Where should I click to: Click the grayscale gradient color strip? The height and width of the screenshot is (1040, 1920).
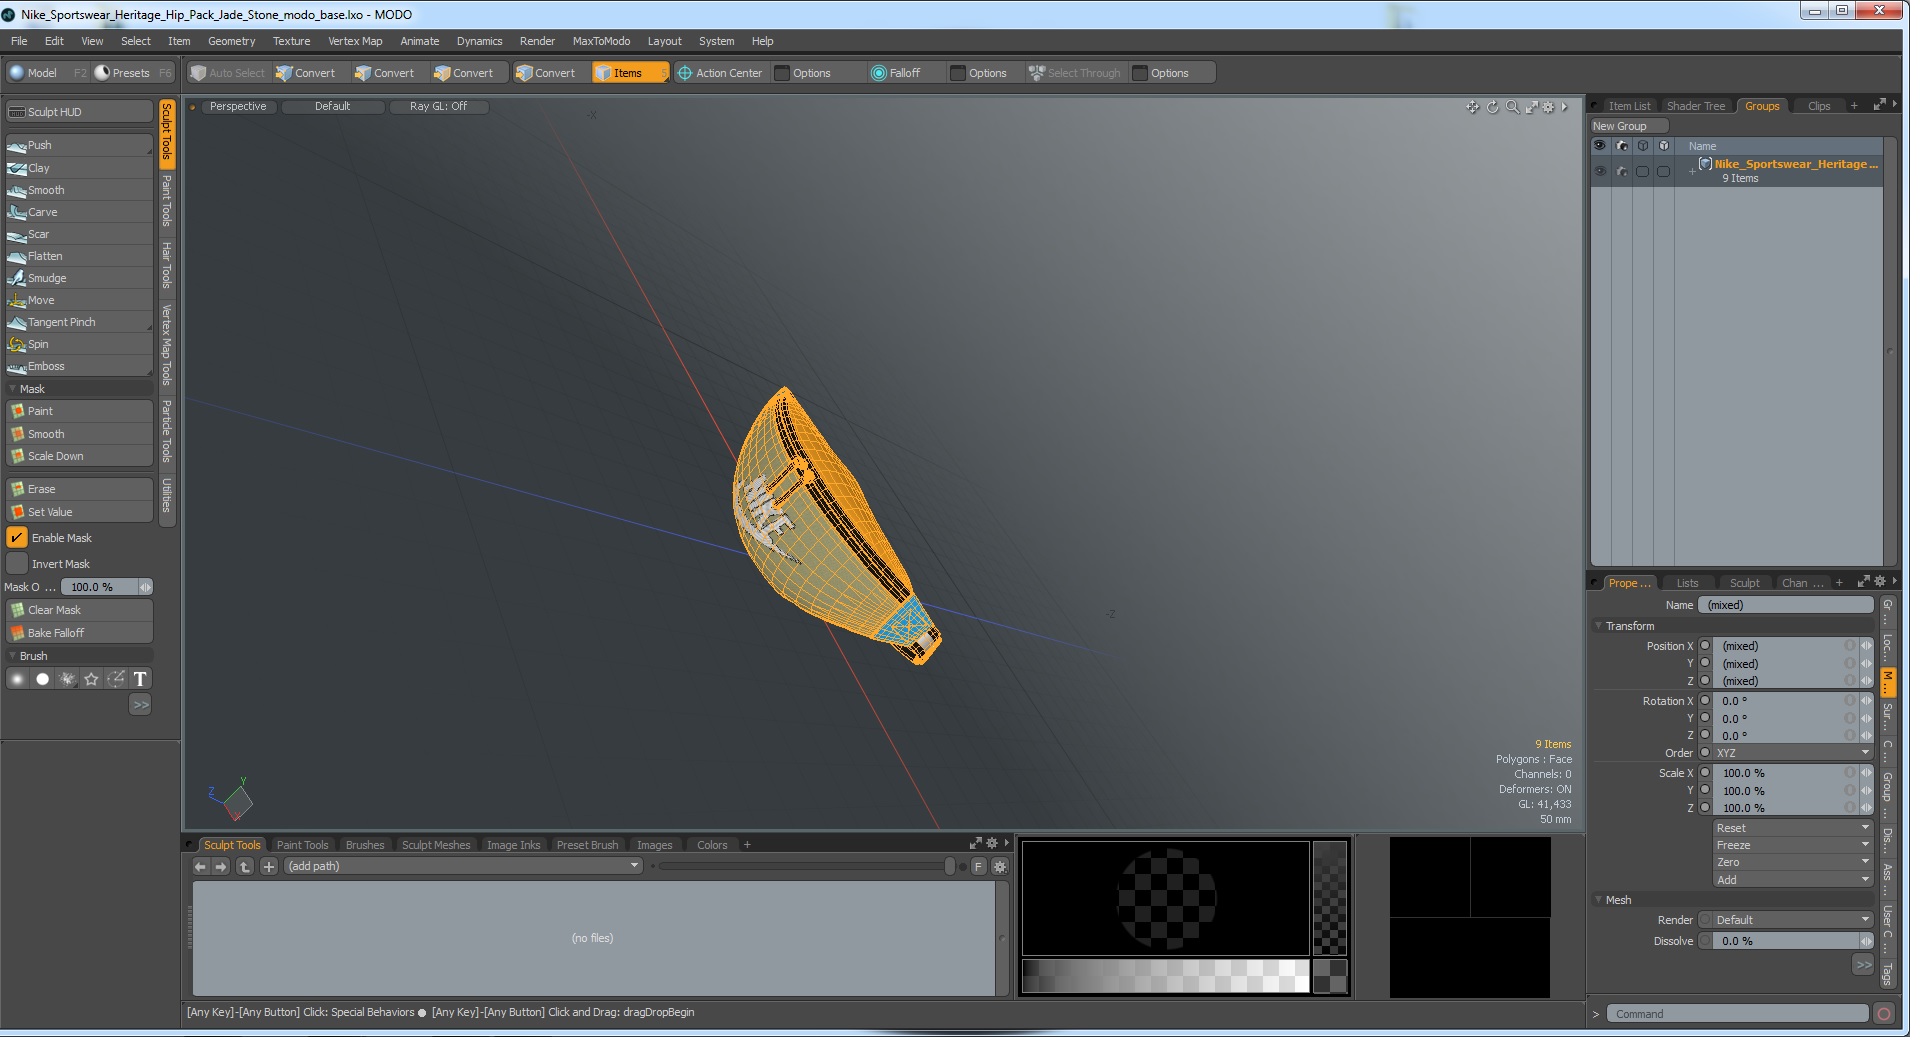point(1166,978)
